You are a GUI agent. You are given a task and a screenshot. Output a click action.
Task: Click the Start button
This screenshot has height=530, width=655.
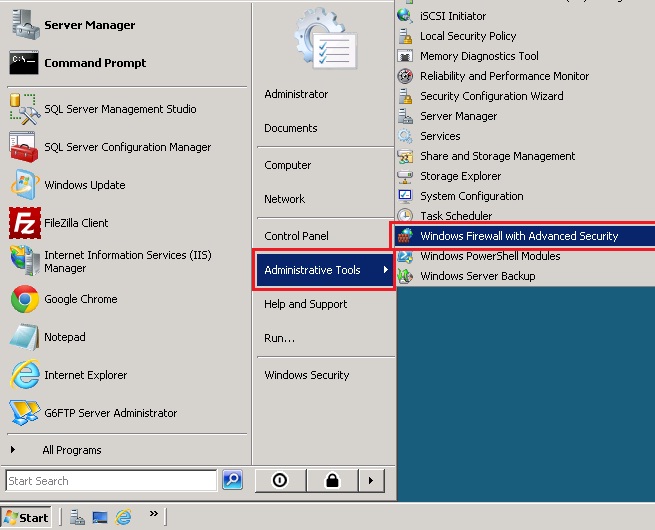[x=26, y=517]
